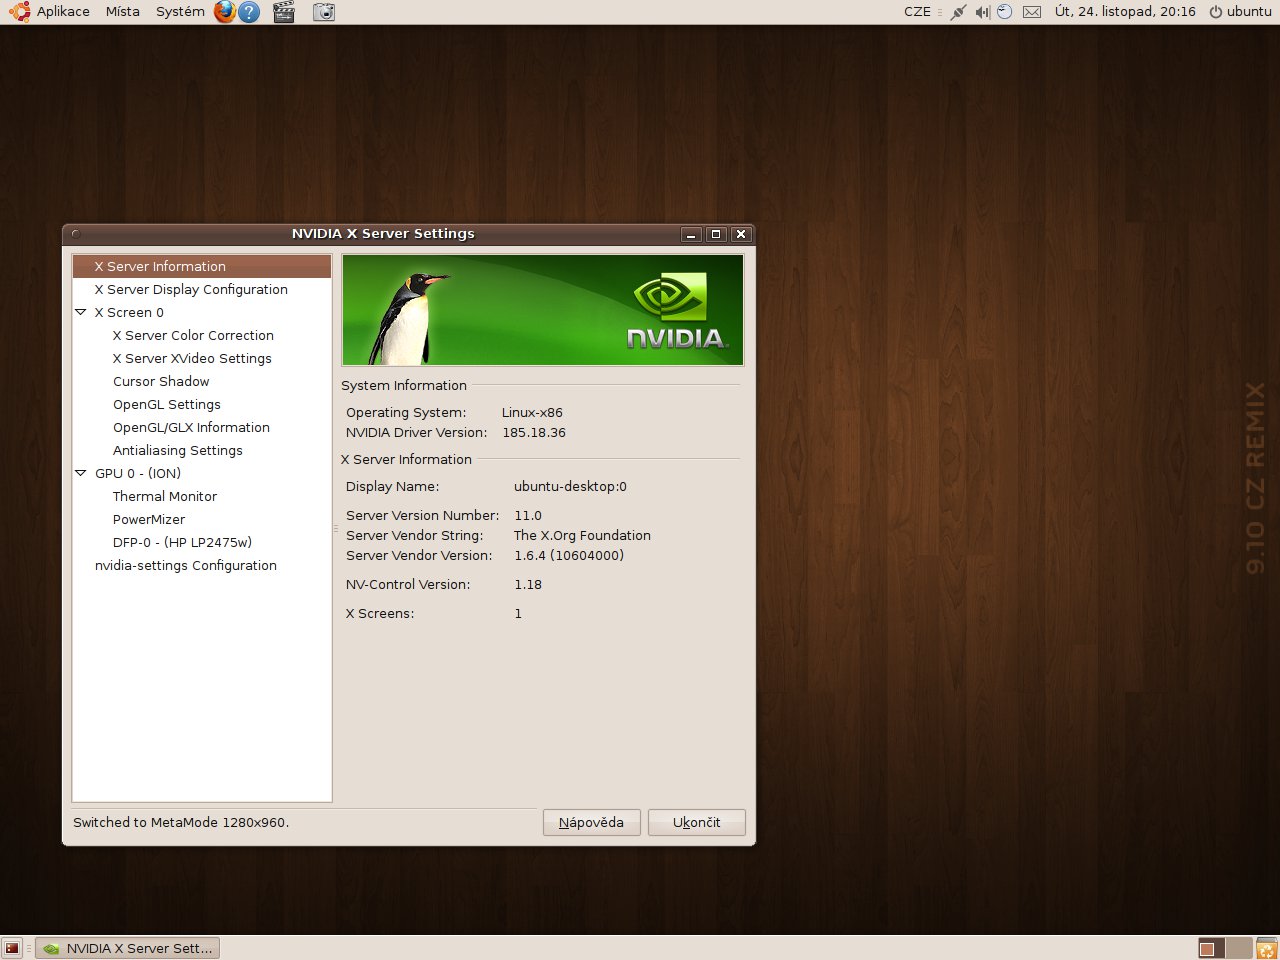Click server vendor version 1.6.4 (10604000)
The width and height of the screenshot is (1280, 960).
coord(569,555)
